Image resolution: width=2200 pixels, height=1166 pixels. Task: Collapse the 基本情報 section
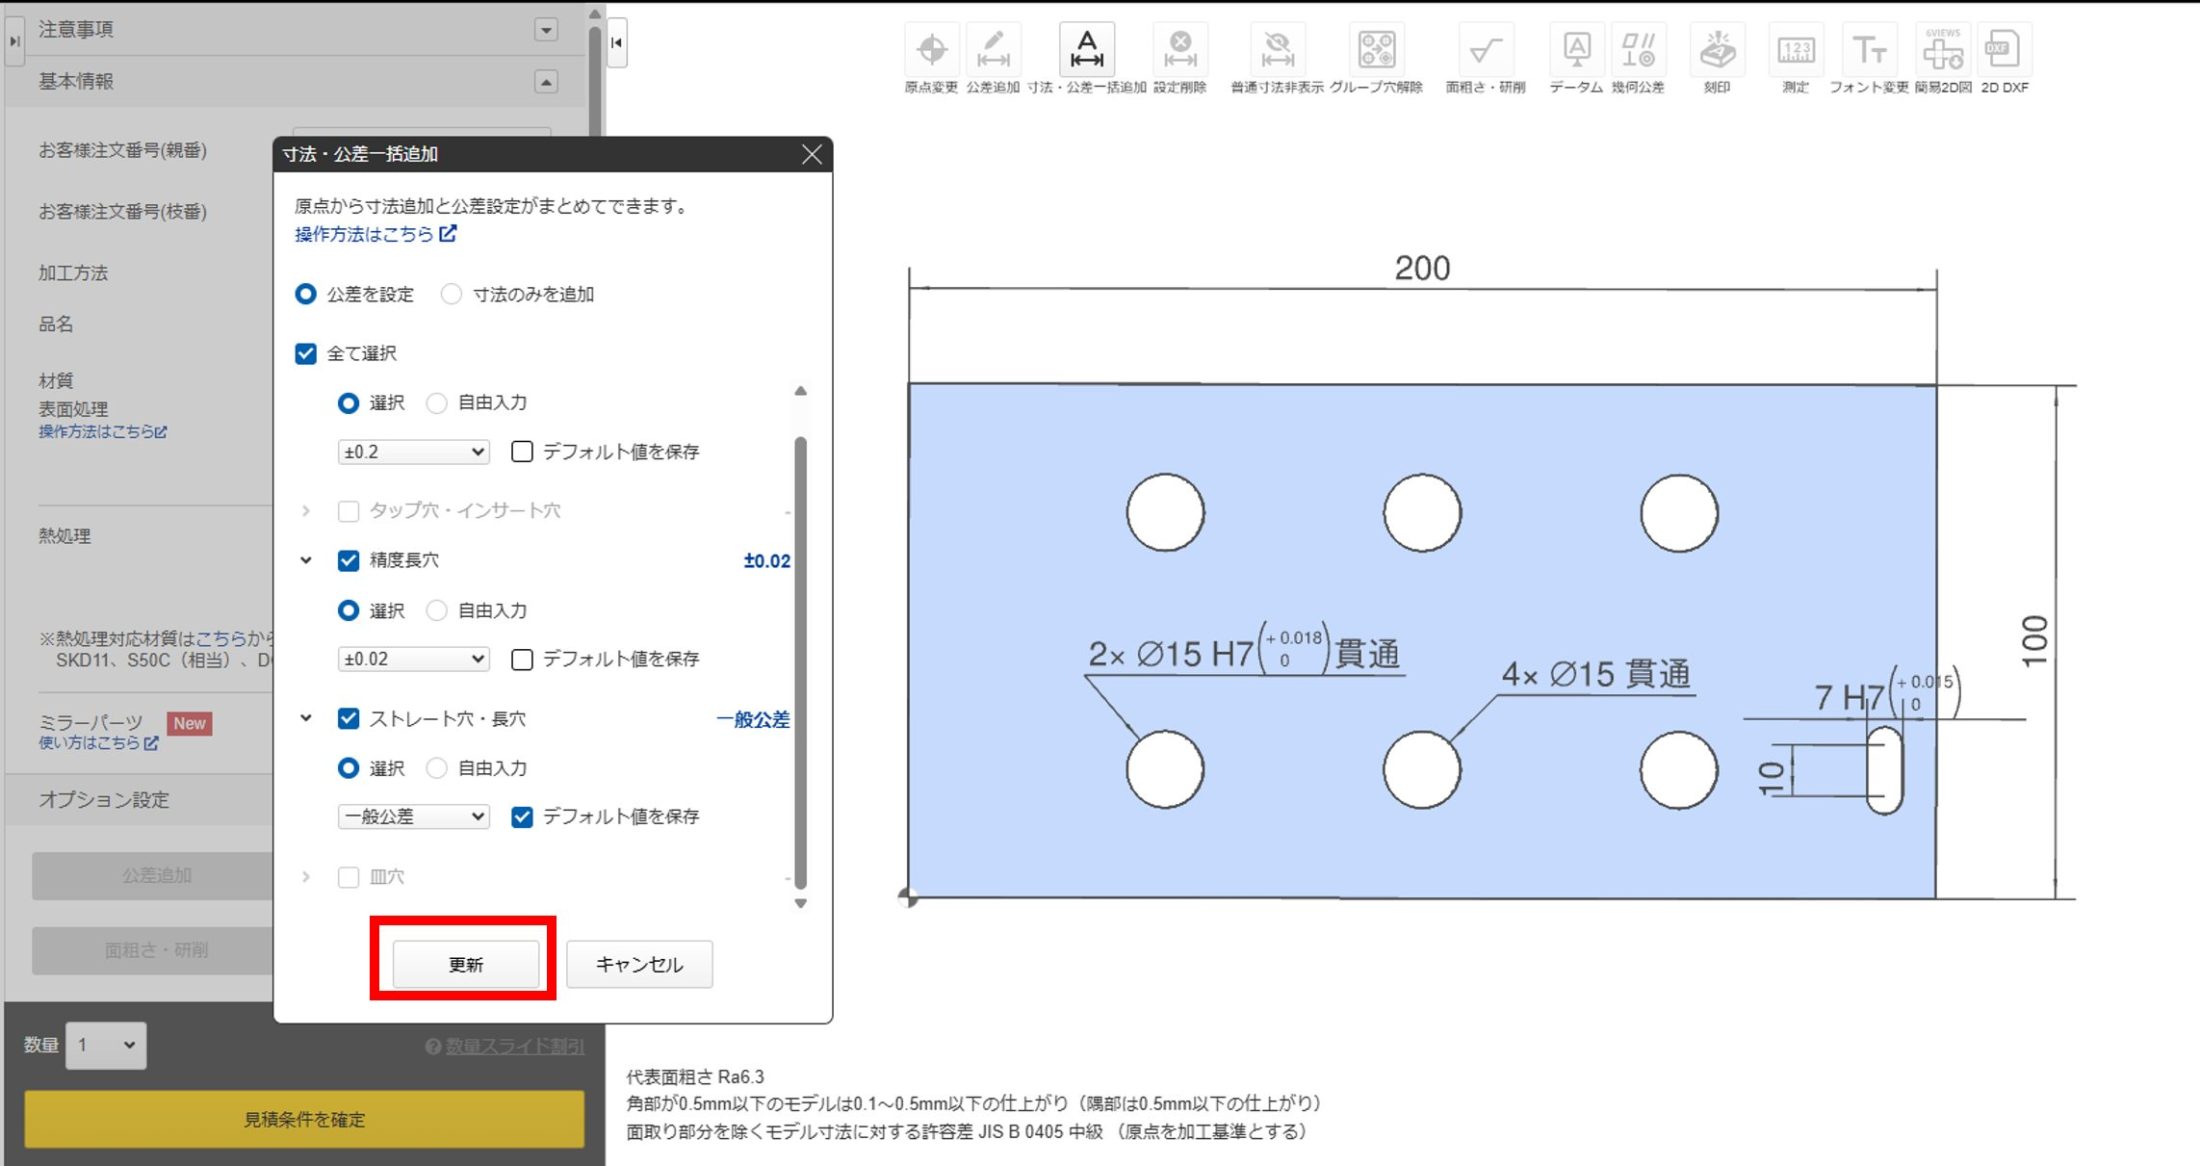click(x=546, y=80)
